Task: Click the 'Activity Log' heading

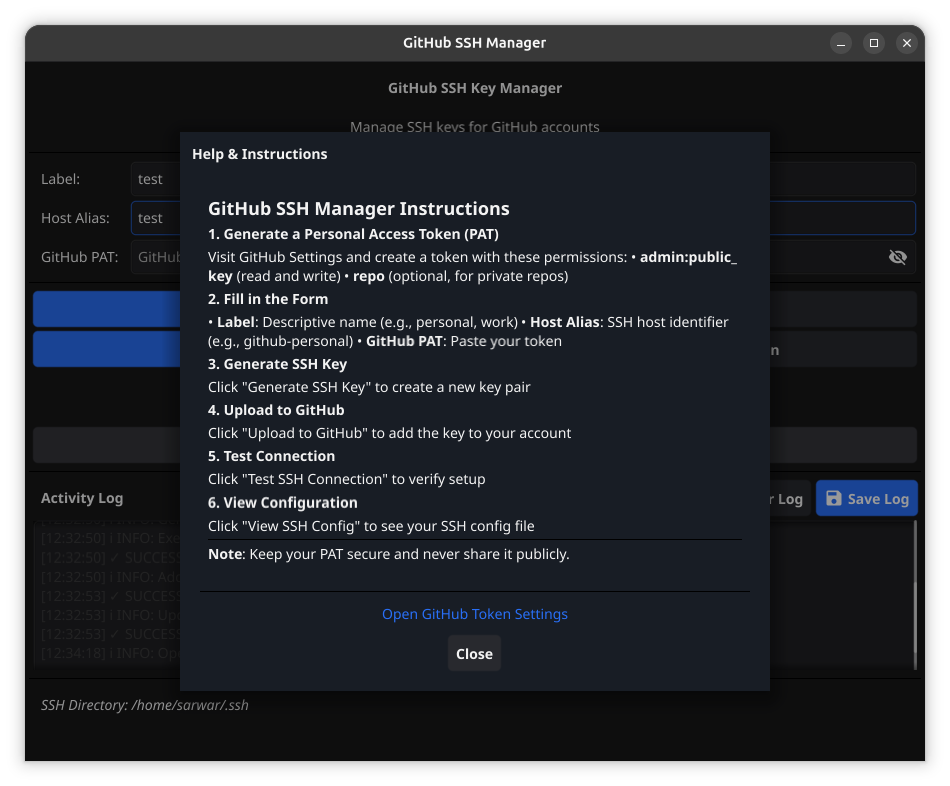Action: pos(82,498)
